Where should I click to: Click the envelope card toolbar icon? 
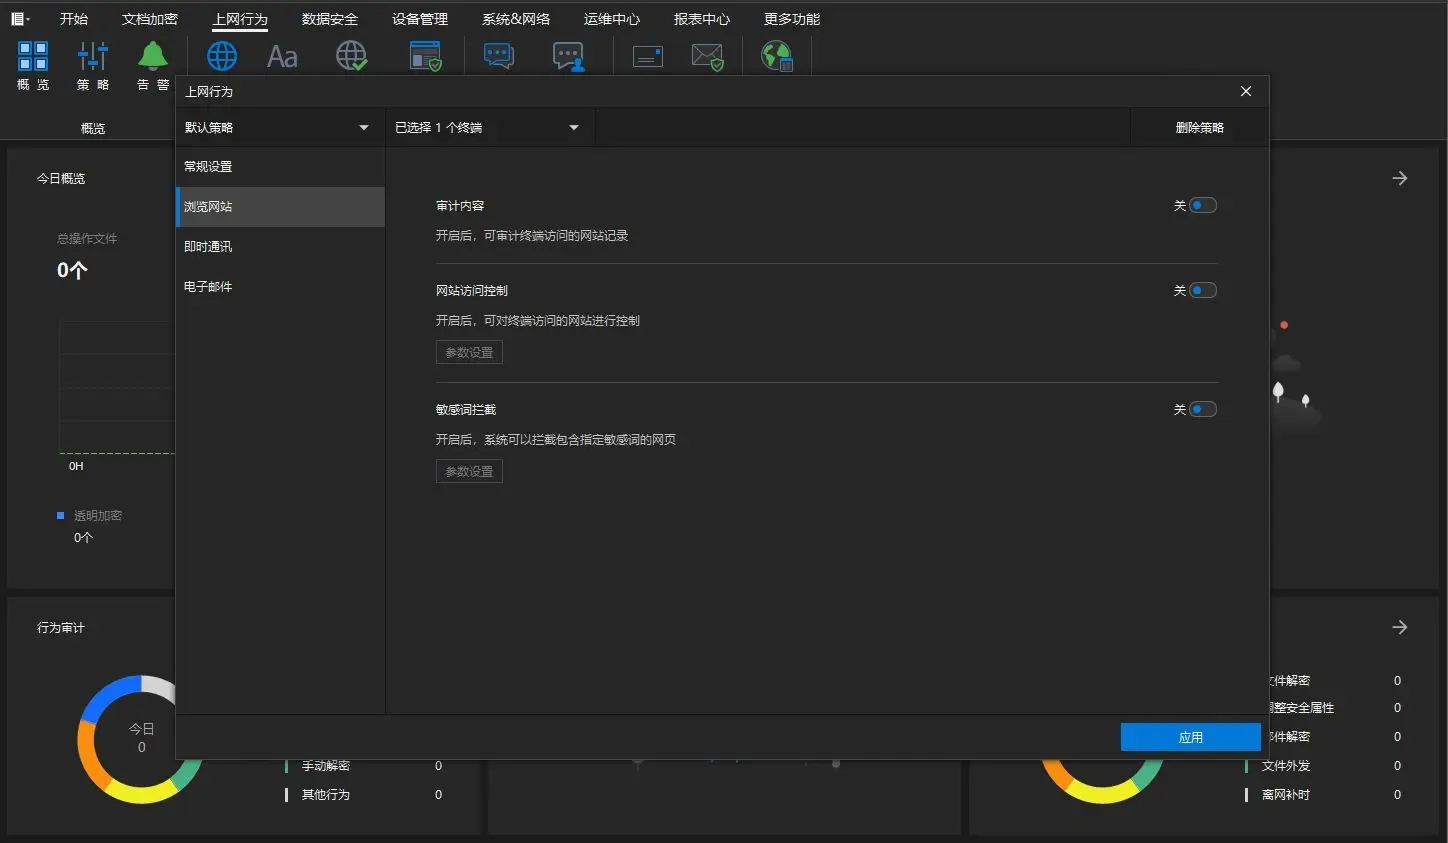coord(648,57)
